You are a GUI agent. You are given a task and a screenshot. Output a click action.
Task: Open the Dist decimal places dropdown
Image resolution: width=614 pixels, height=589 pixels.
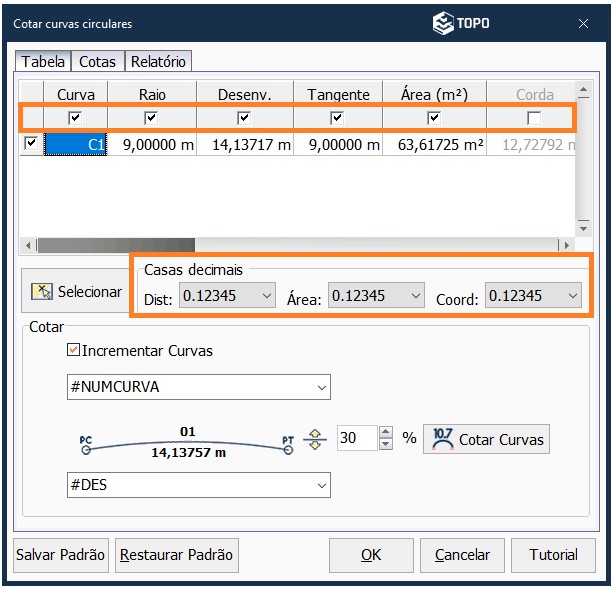266,296
